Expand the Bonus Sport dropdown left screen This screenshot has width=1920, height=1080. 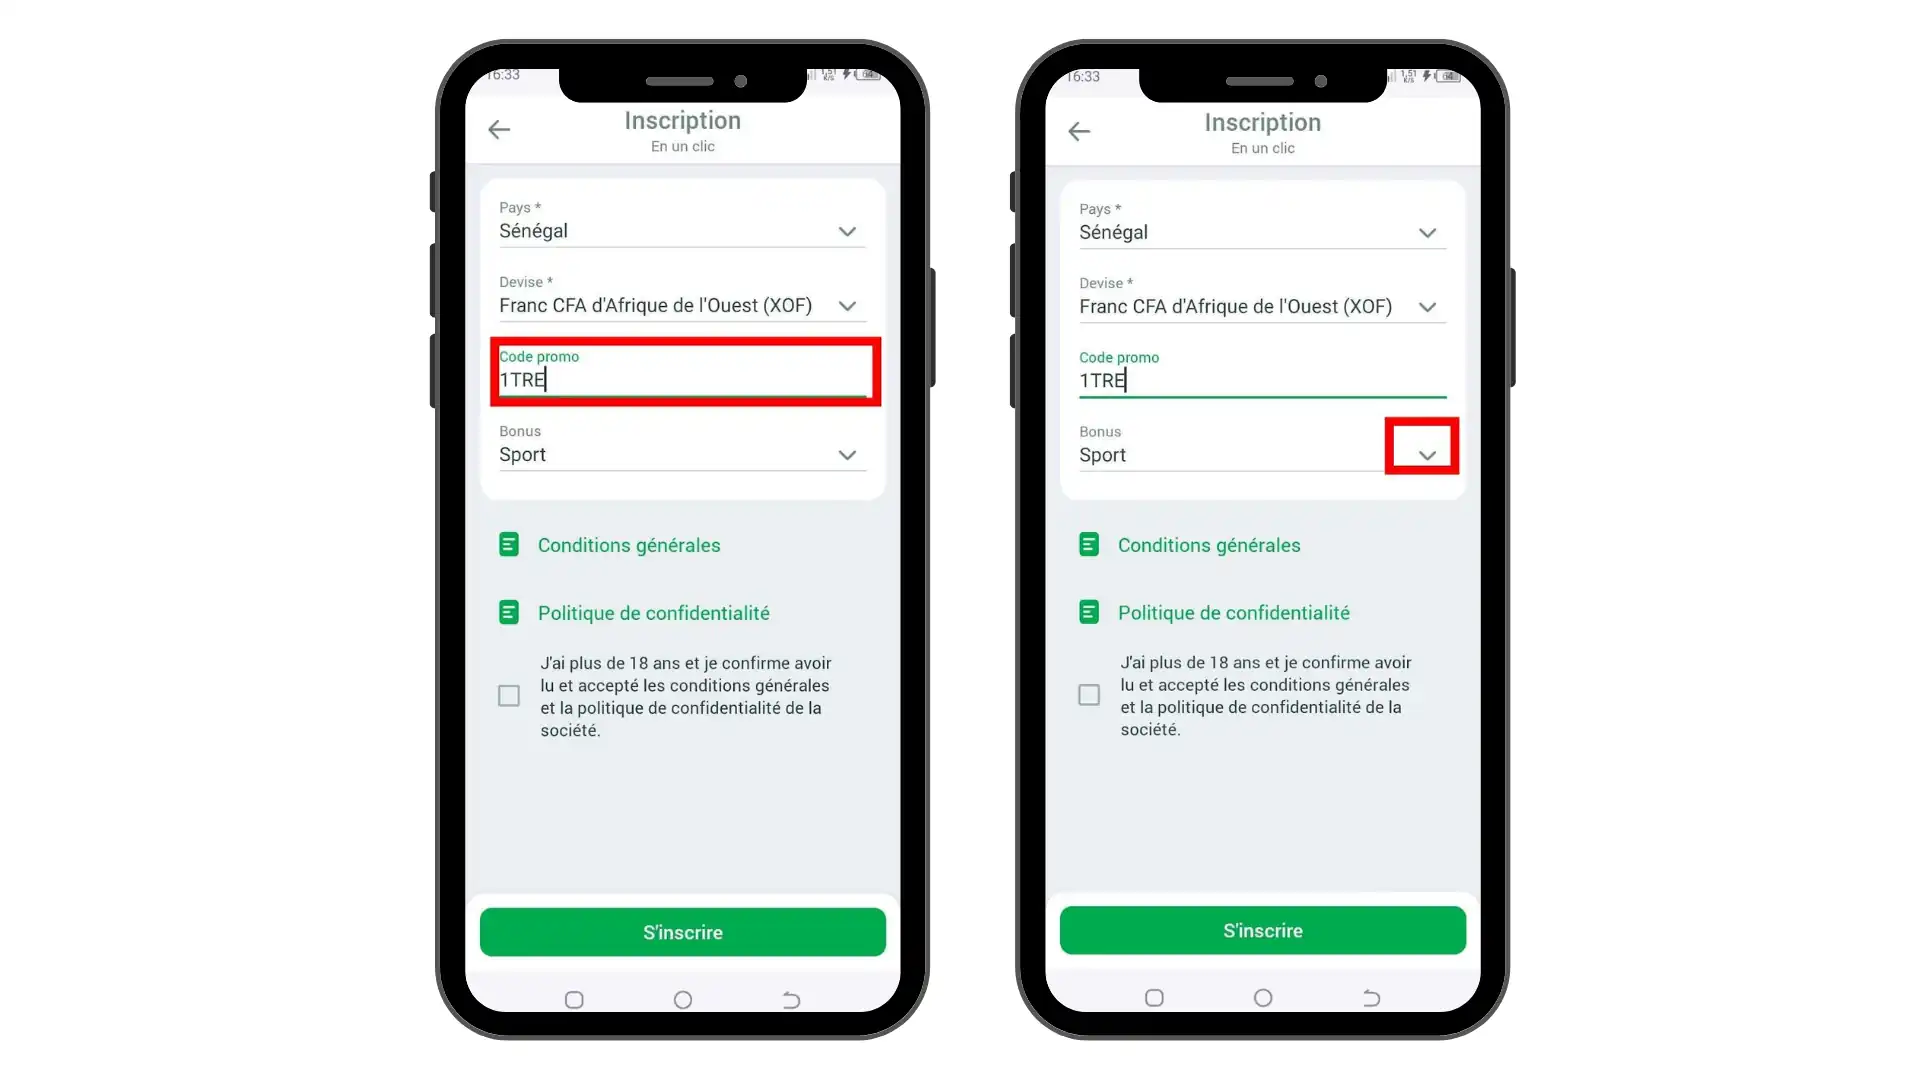(x=847, y=455)
